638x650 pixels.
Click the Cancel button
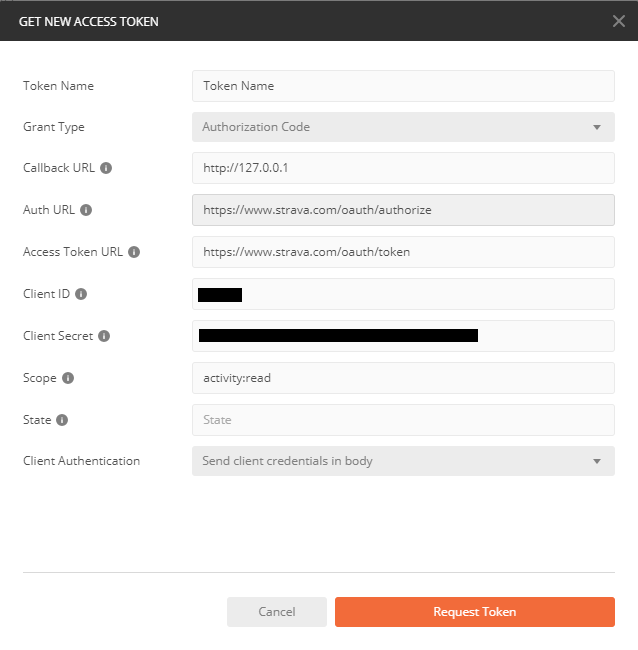pyautogui.click(x=277, y=612)
